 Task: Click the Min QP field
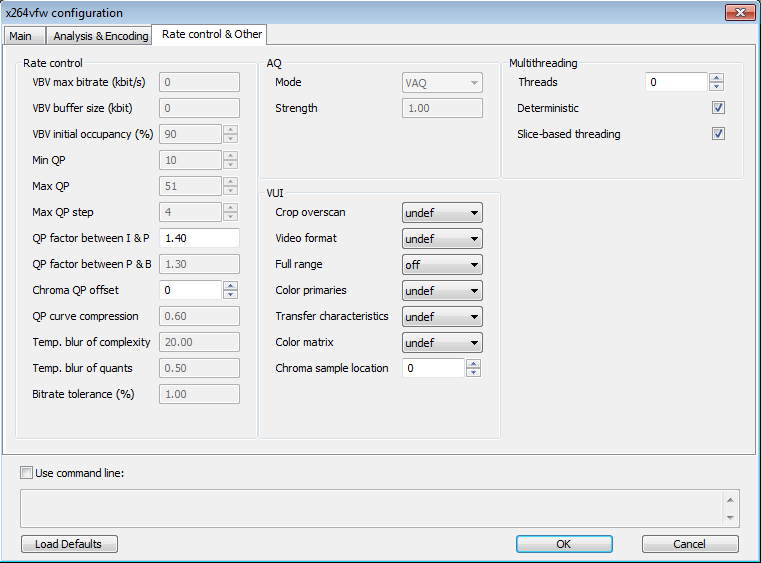(190, 160)
